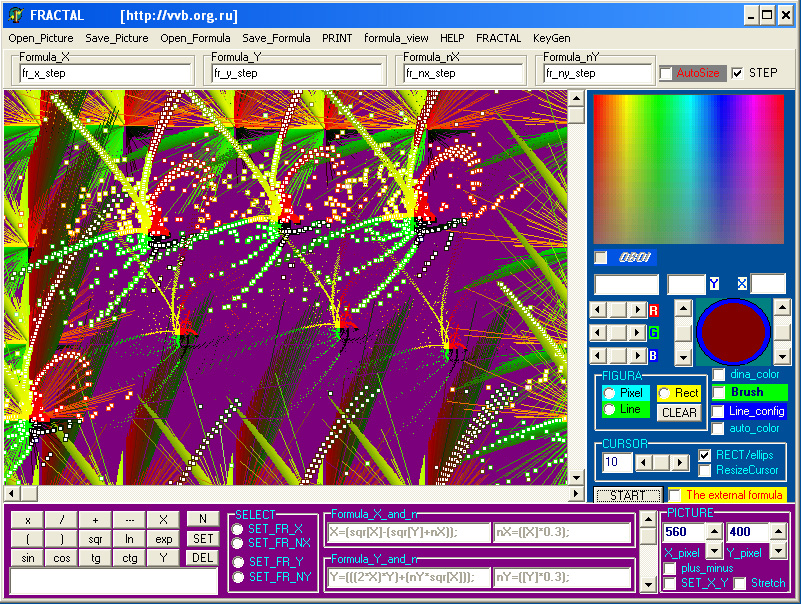
Task: Select the Pixel radio button
Action: tap(609, 393)
